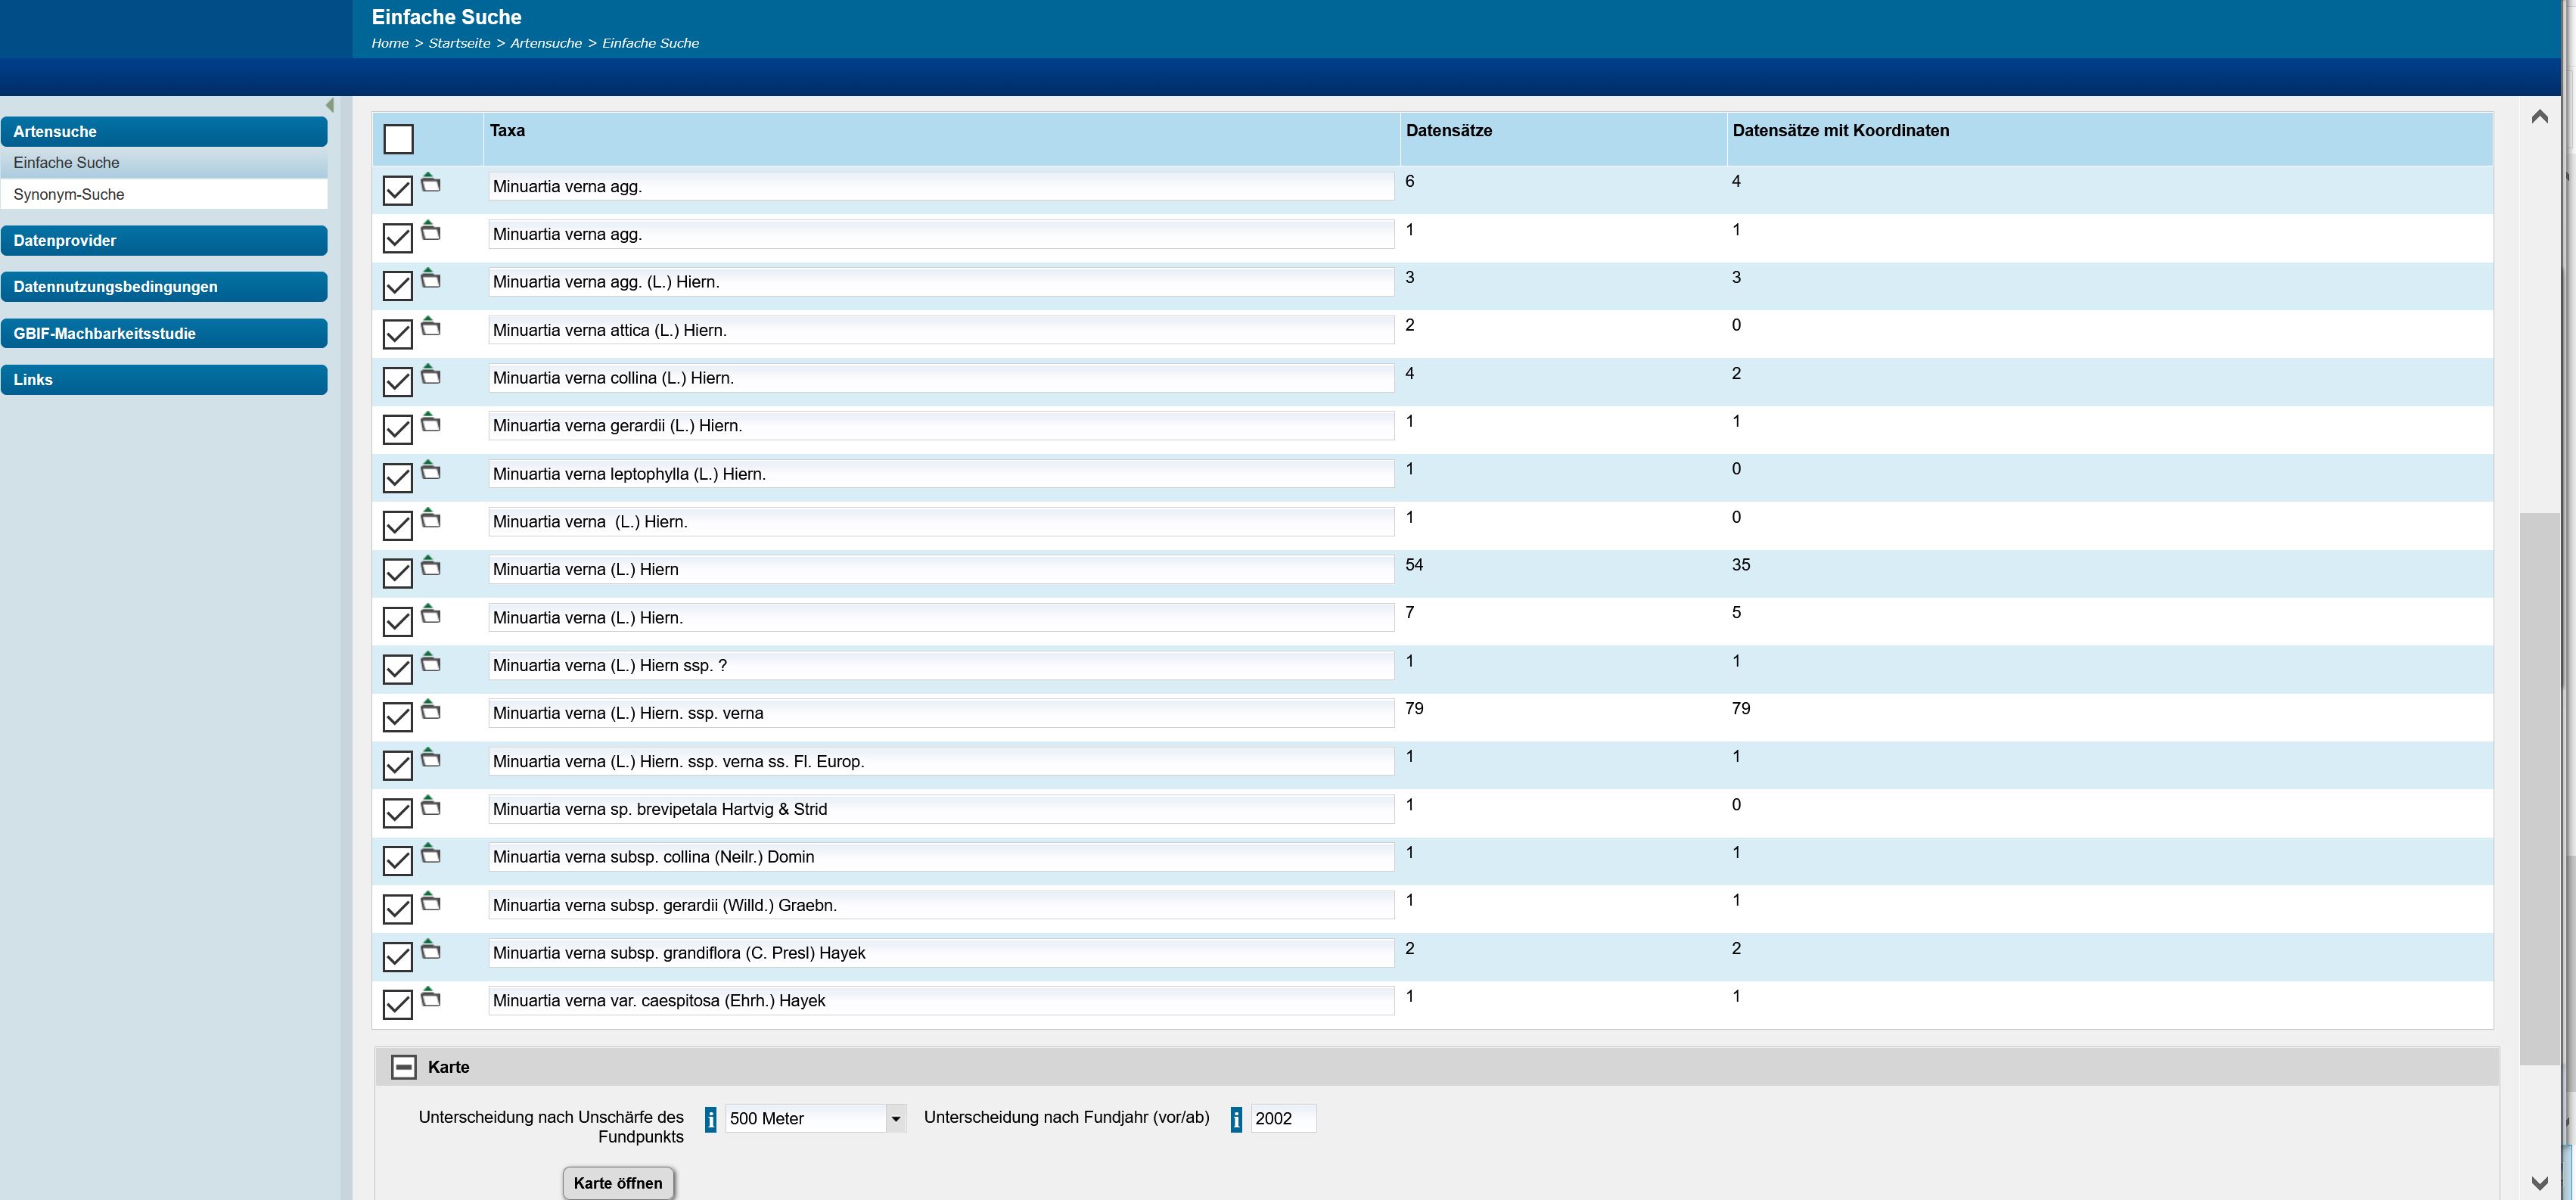
Task: Open folder icon for Minuartia verna (L.) Hiern ssp. ? row
Action: point(430,663)
